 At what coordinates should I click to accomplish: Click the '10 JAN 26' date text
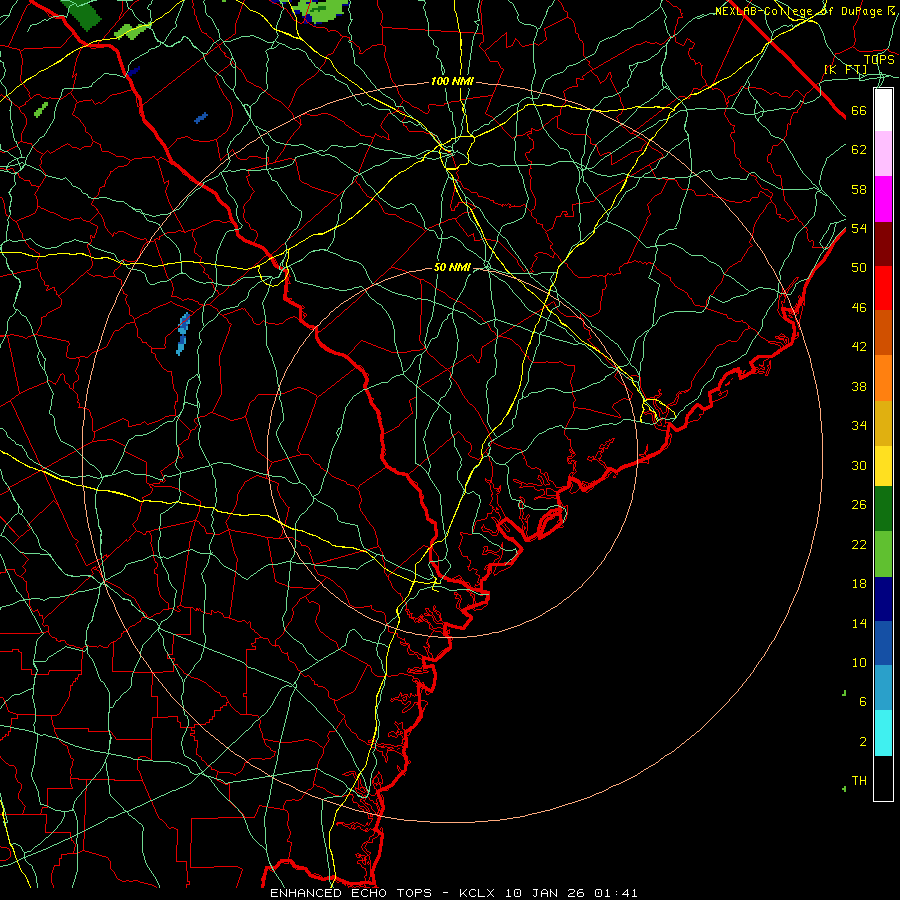[x=545, y=893]
